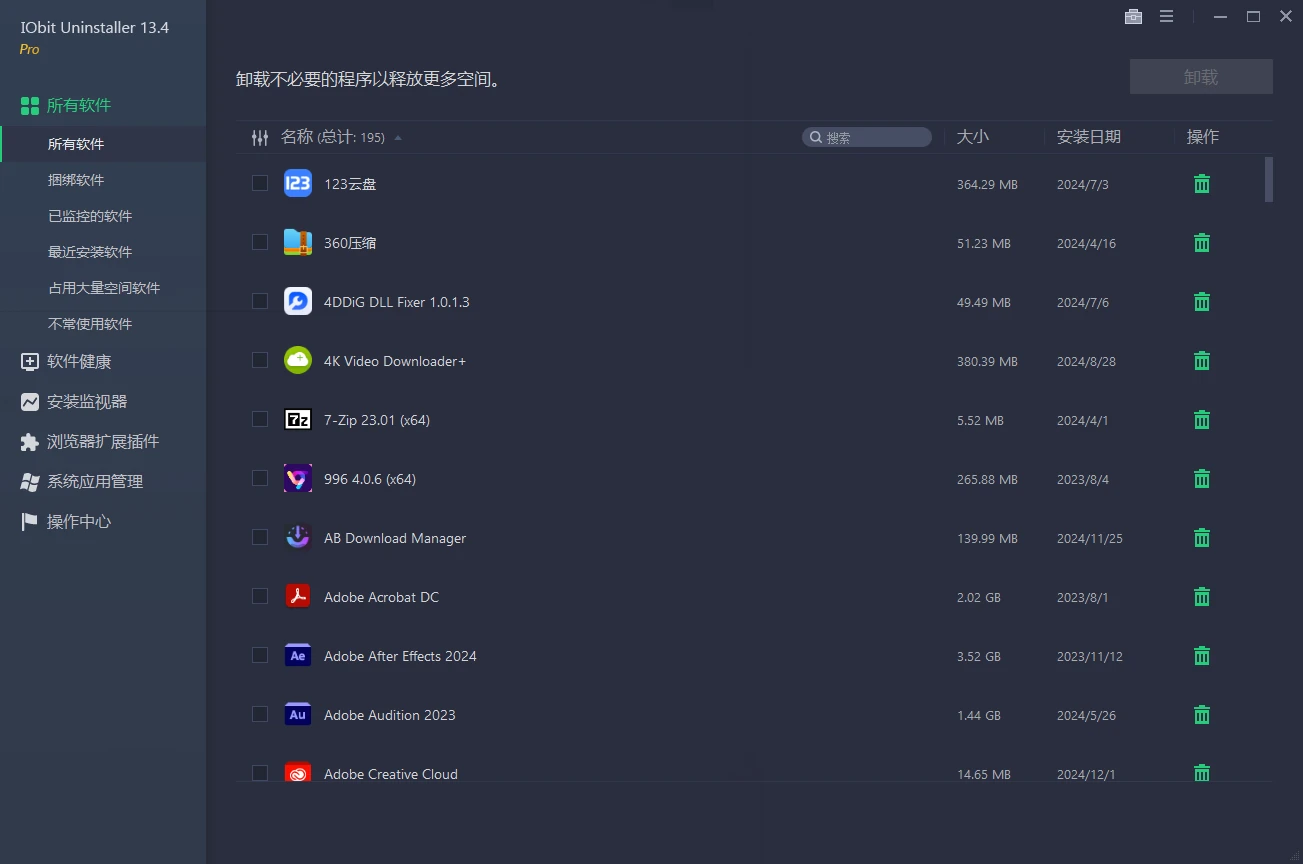
Task: Tick the Adobe Audition 2023 checkbox
Action: [260, 714]
